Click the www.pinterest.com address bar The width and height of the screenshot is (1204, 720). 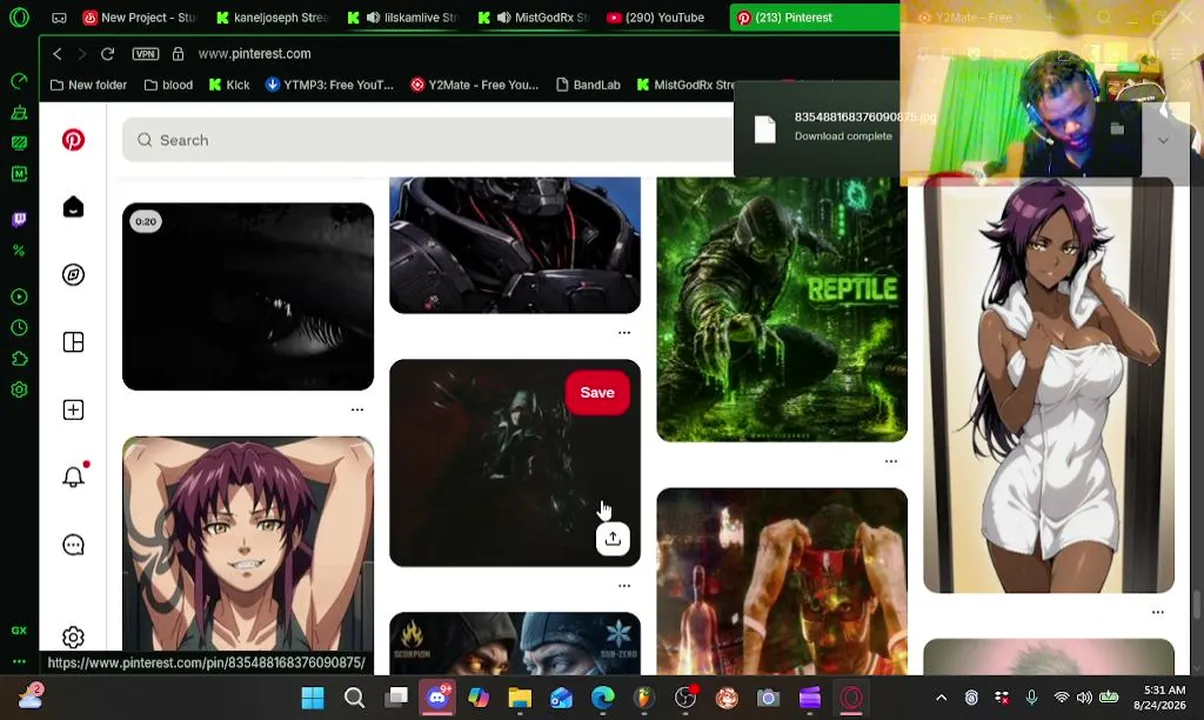[254, 54]
